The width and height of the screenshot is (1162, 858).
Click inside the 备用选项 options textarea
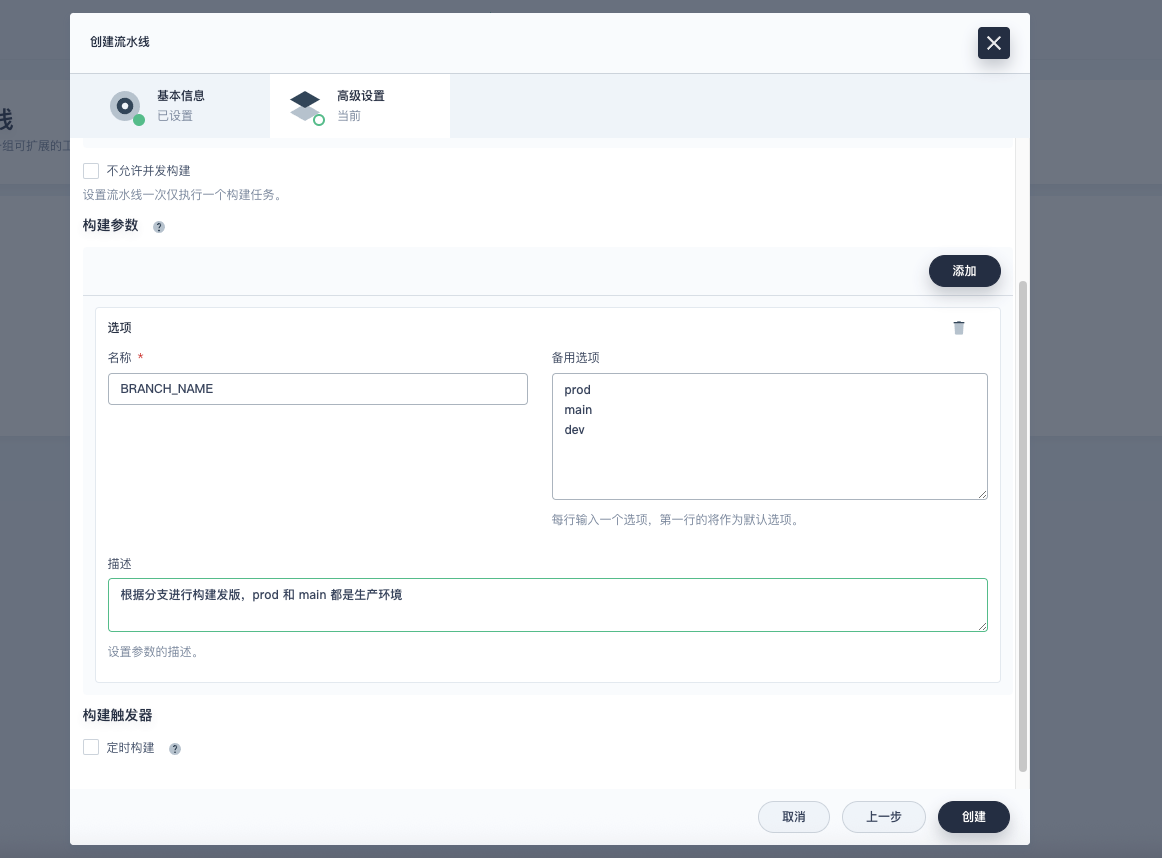[x=769, y=450]
